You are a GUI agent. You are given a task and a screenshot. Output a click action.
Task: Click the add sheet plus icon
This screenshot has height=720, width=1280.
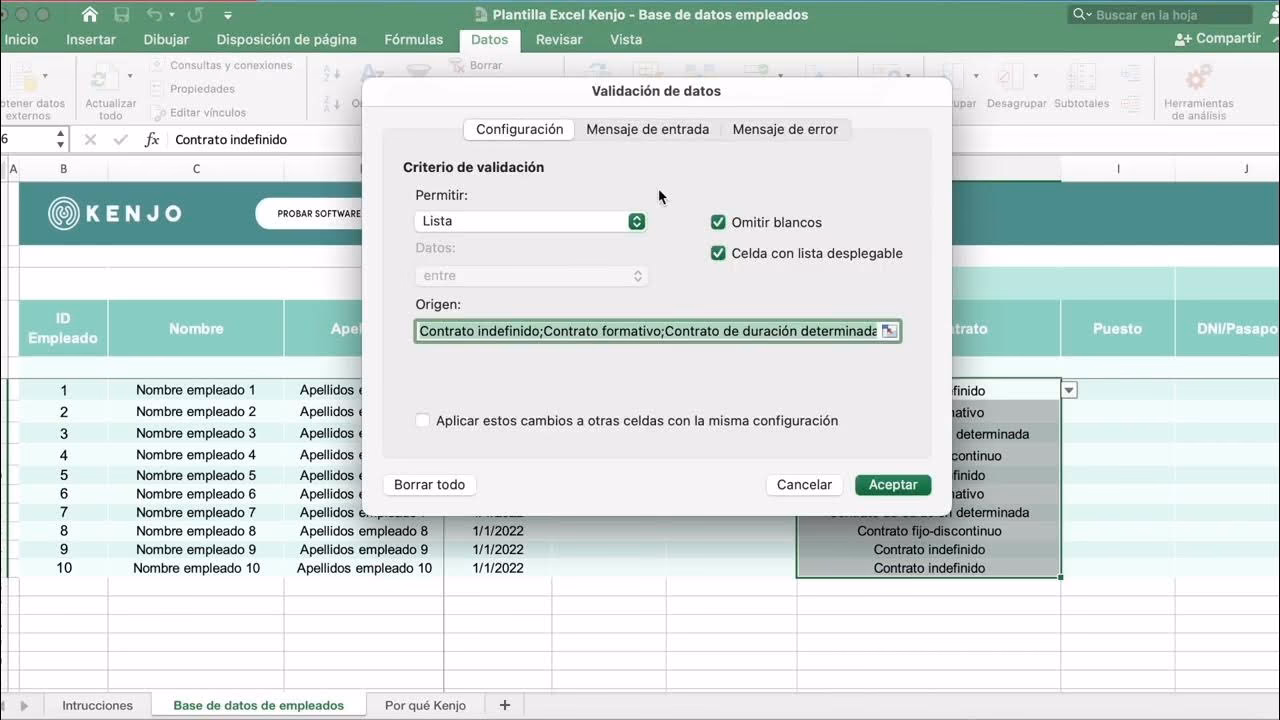[505, 705]
